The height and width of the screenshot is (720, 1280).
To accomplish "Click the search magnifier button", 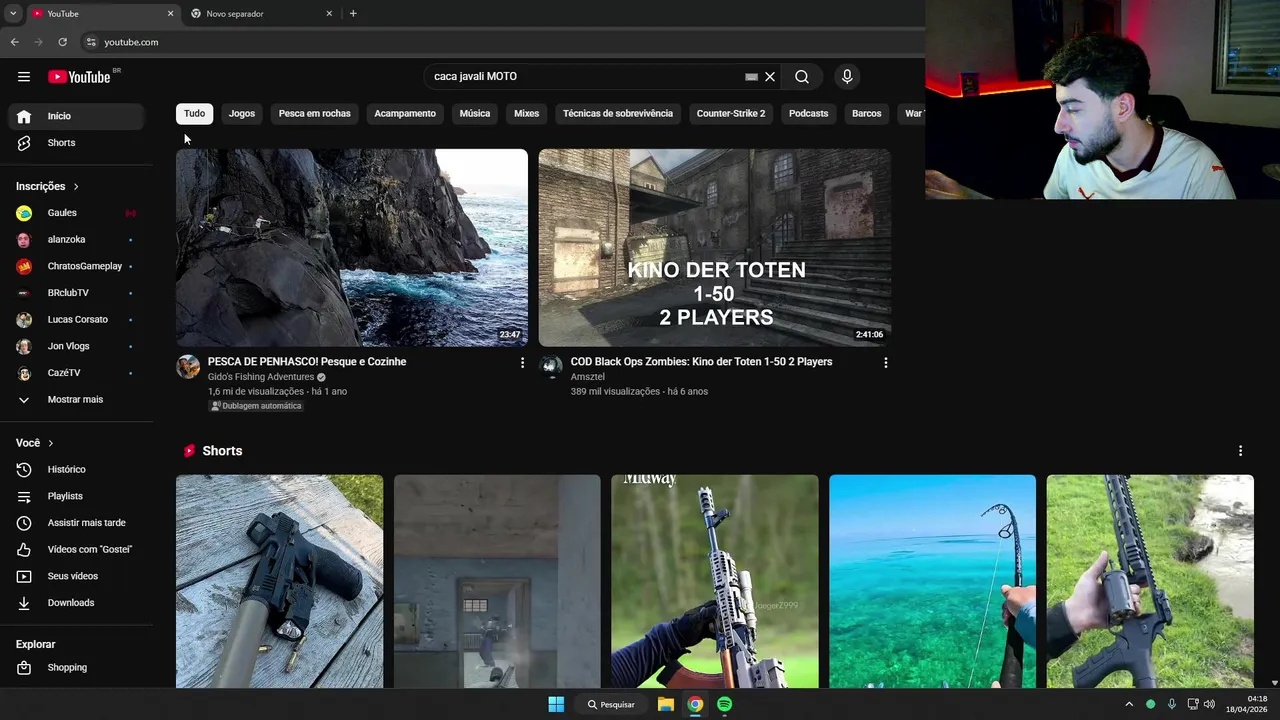I will (x=802, y=76).
